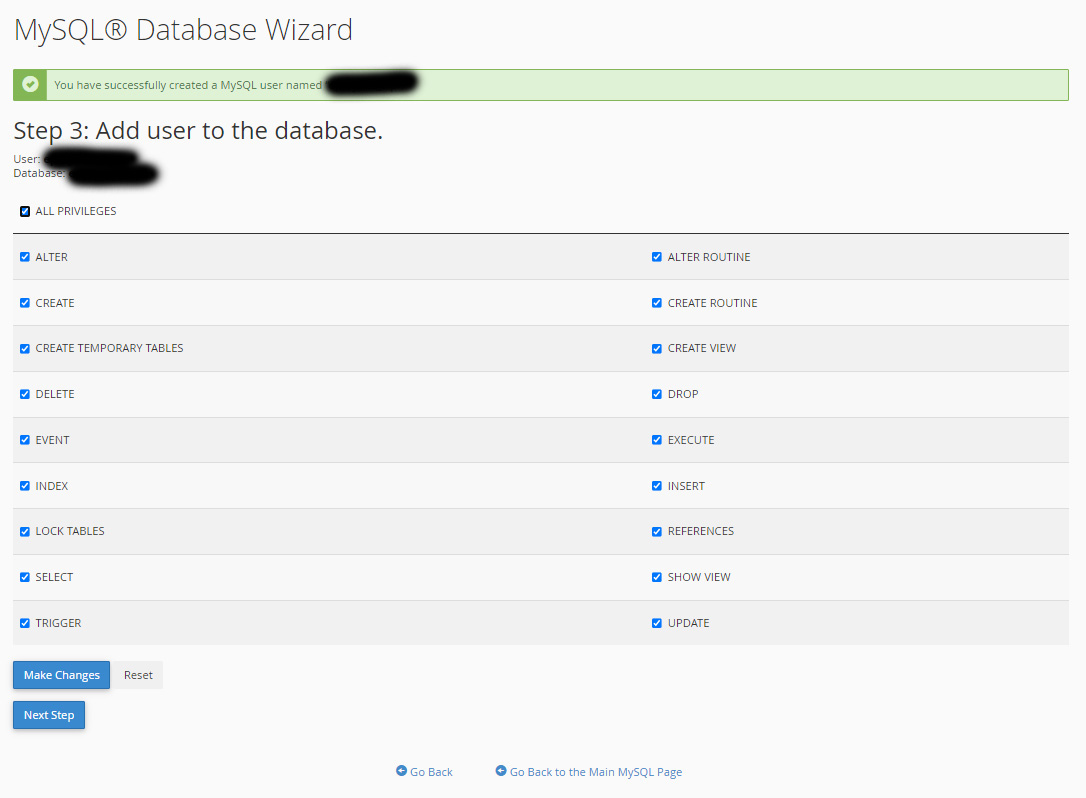Toggle the TRIGGER privilege checkbox
Screen dimensions: 1086x798
(25, 623)
